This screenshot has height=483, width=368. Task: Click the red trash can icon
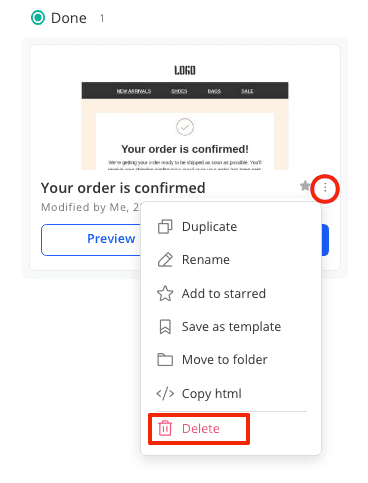coord(165,428)
